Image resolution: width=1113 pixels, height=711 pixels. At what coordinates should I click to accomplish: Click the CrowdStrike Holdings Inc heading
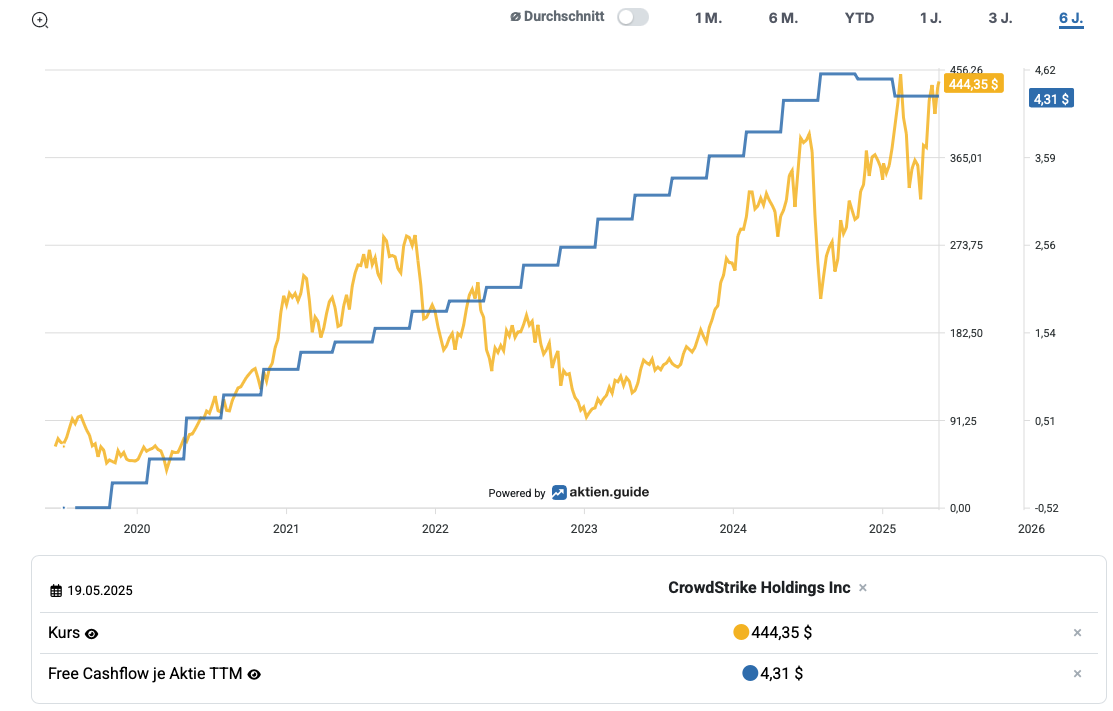click(x=759, y=588)
